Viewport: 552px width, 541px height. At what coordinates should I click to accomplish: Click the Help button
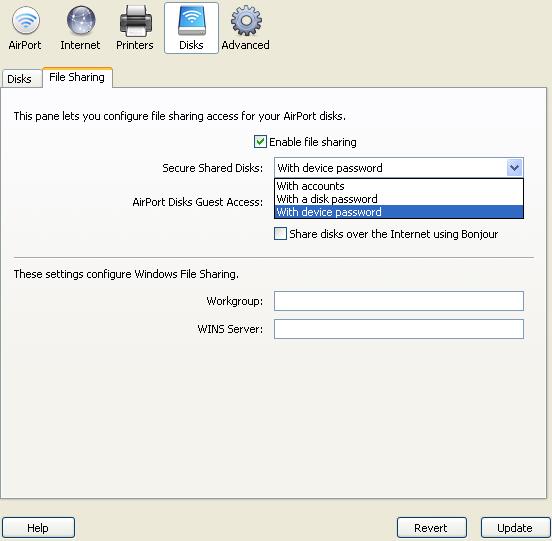pos(38,528)
